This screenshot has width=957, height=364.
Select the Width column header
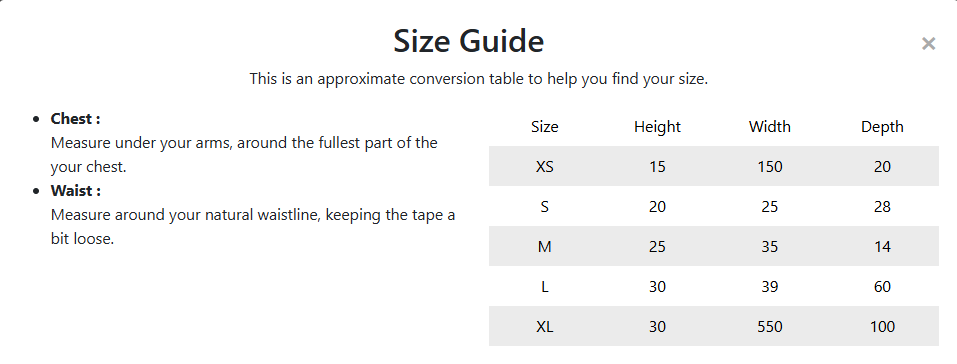pyautogui.click(x=770, y=126)
